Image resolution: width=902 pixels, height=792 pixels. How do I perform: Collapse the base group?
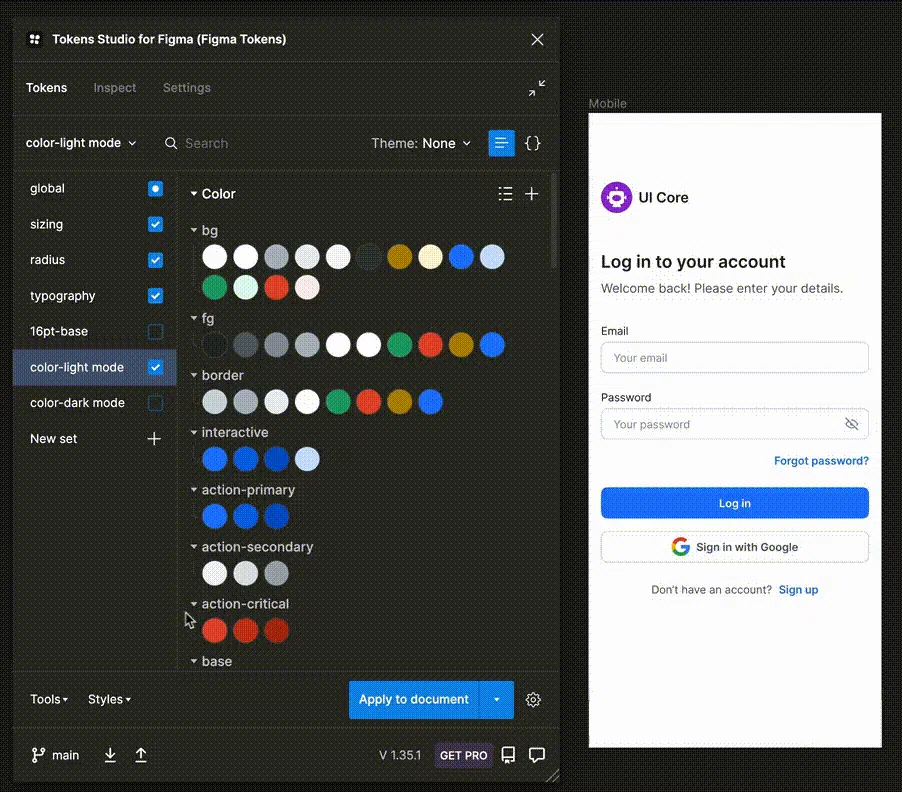(x=194, y=661)
